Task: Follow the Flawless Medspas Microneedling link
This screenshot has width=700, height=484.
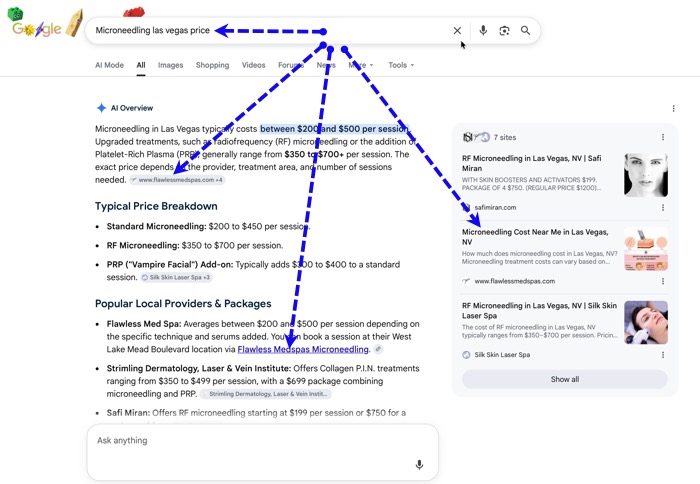Action: 303,349
